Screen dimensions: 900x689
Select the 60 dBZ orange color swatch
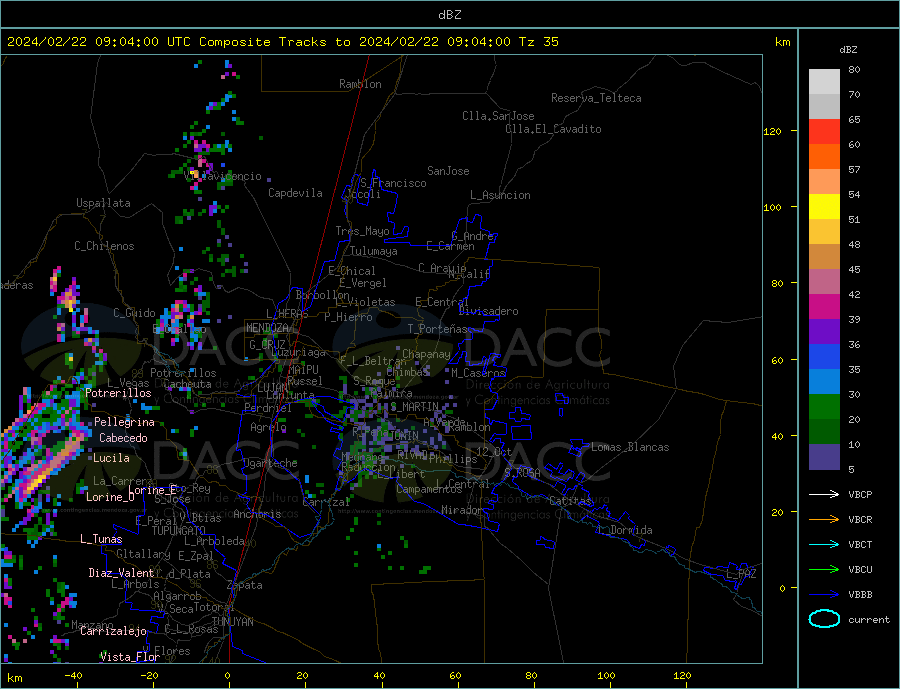point(824,157)
